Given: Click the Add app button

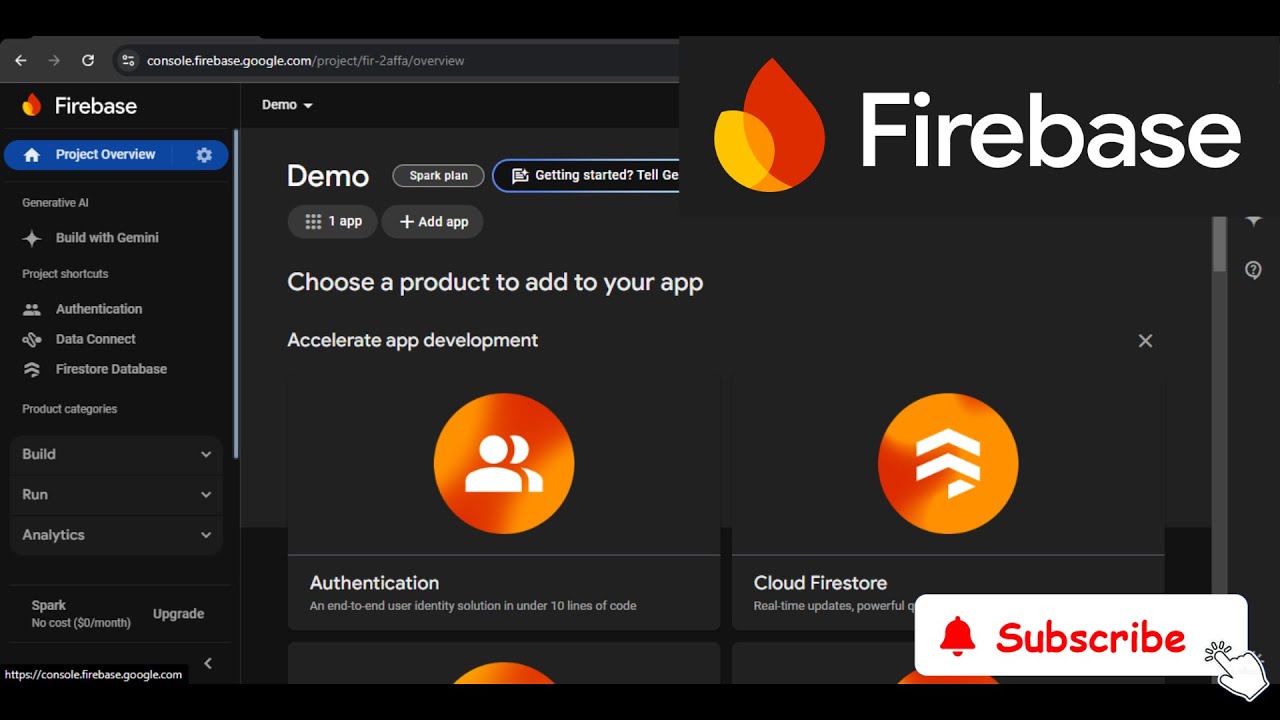Looking at the screenshot, I should click(x=432, y=222).
